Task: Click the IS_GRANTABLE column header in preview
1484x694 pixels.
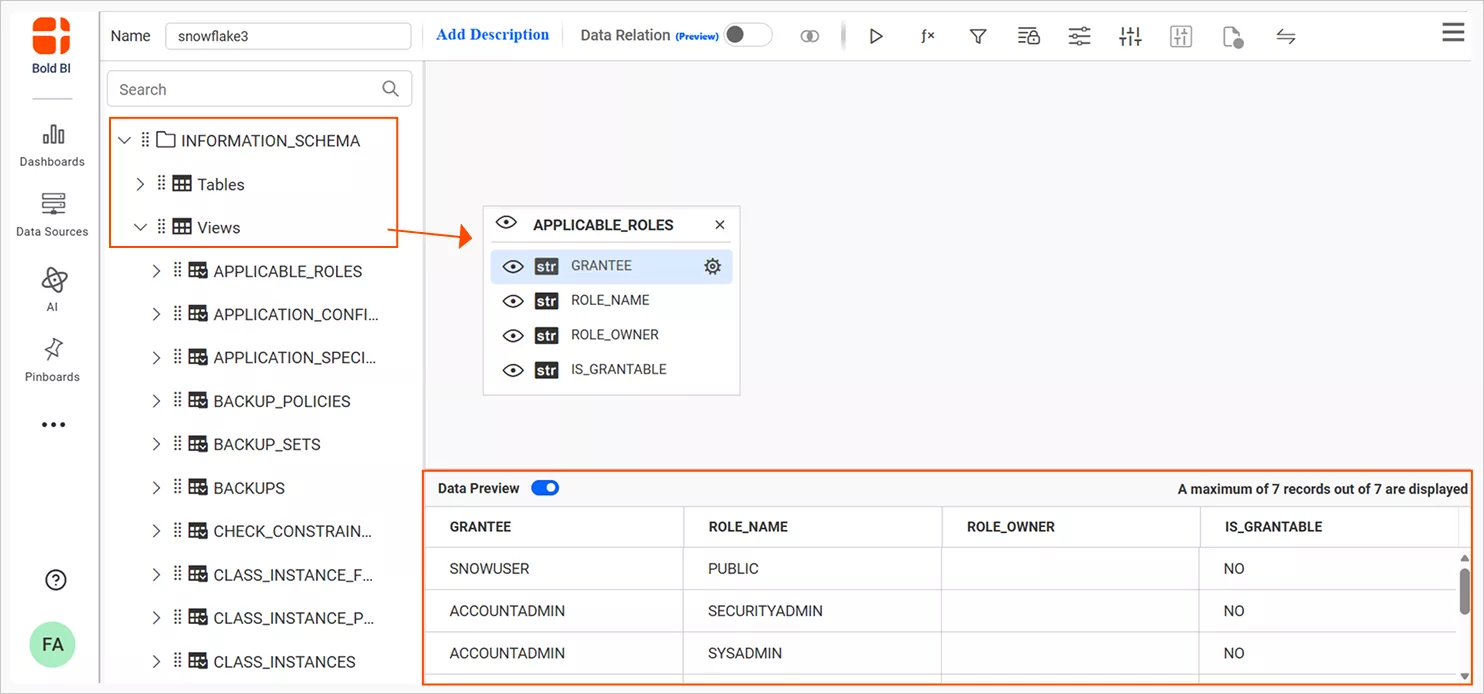Action: click(x=1330, y=527)
